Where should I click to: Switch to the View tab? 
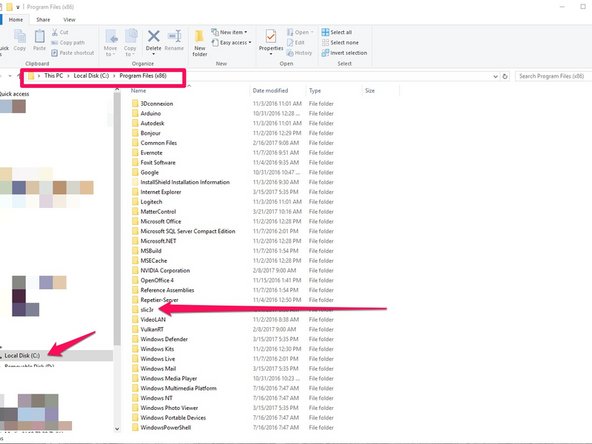click(69, 20)
